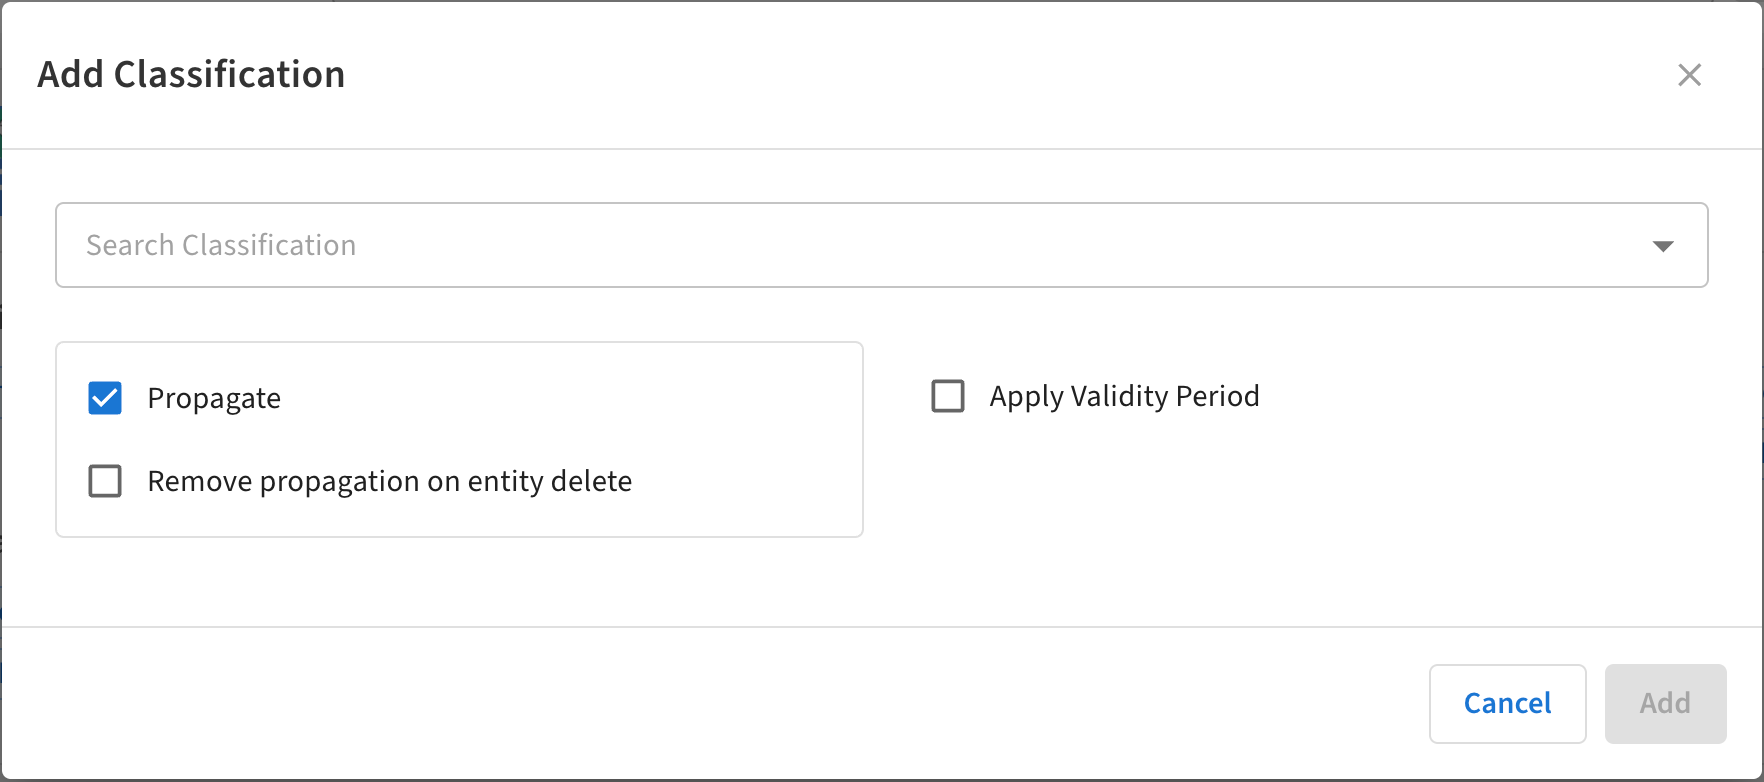Viewport: 1764px width, 782px height.
Task: Click the Add Classification dialog title
Action: [191, 75]
